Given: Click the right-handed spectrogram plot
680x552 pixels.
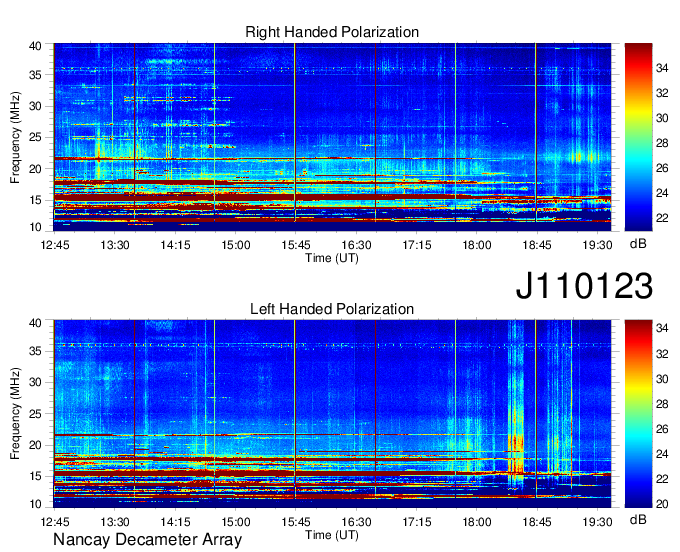Looking at the screenshot, I should [x=332, y=137].
